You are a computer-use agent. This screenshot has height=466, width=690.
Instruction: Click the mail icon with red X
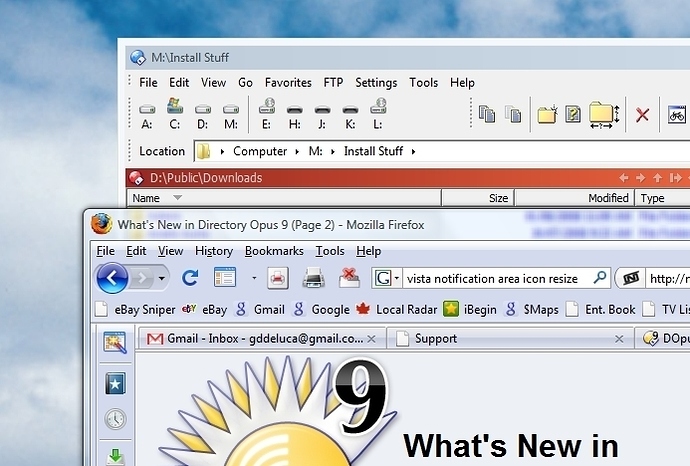349,278
